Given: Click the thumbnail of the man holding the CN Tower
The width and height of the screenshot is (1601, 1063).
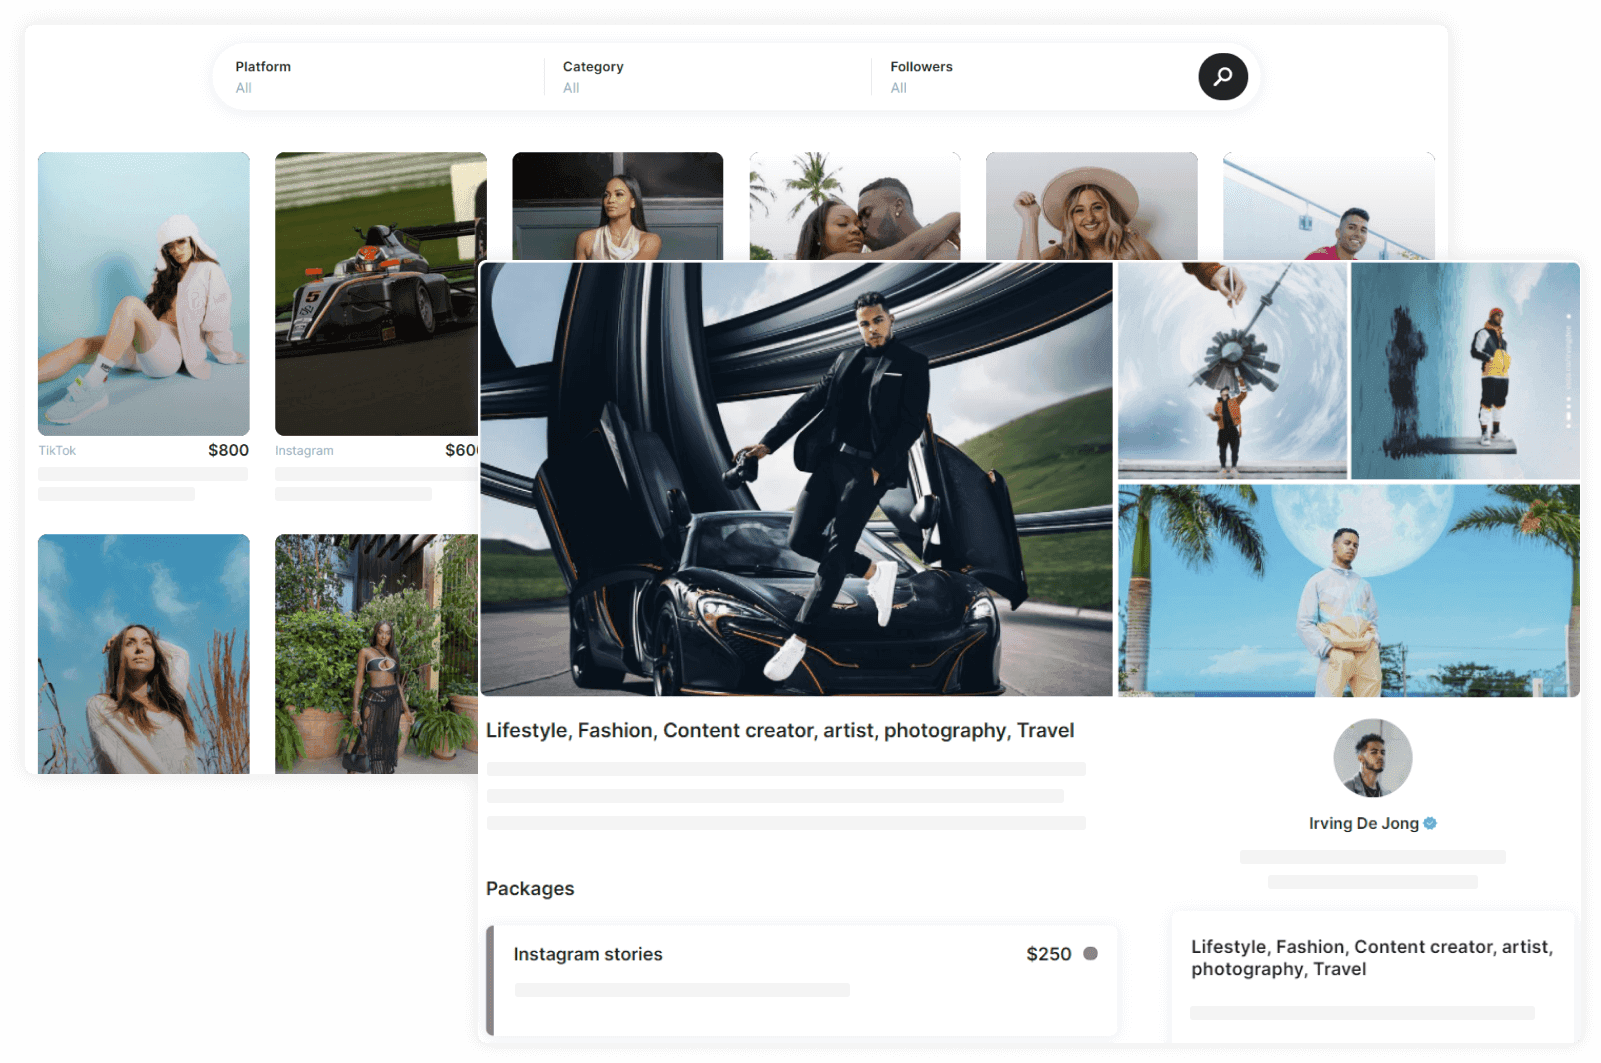Looking at the screenshot, I should 1232,370.
